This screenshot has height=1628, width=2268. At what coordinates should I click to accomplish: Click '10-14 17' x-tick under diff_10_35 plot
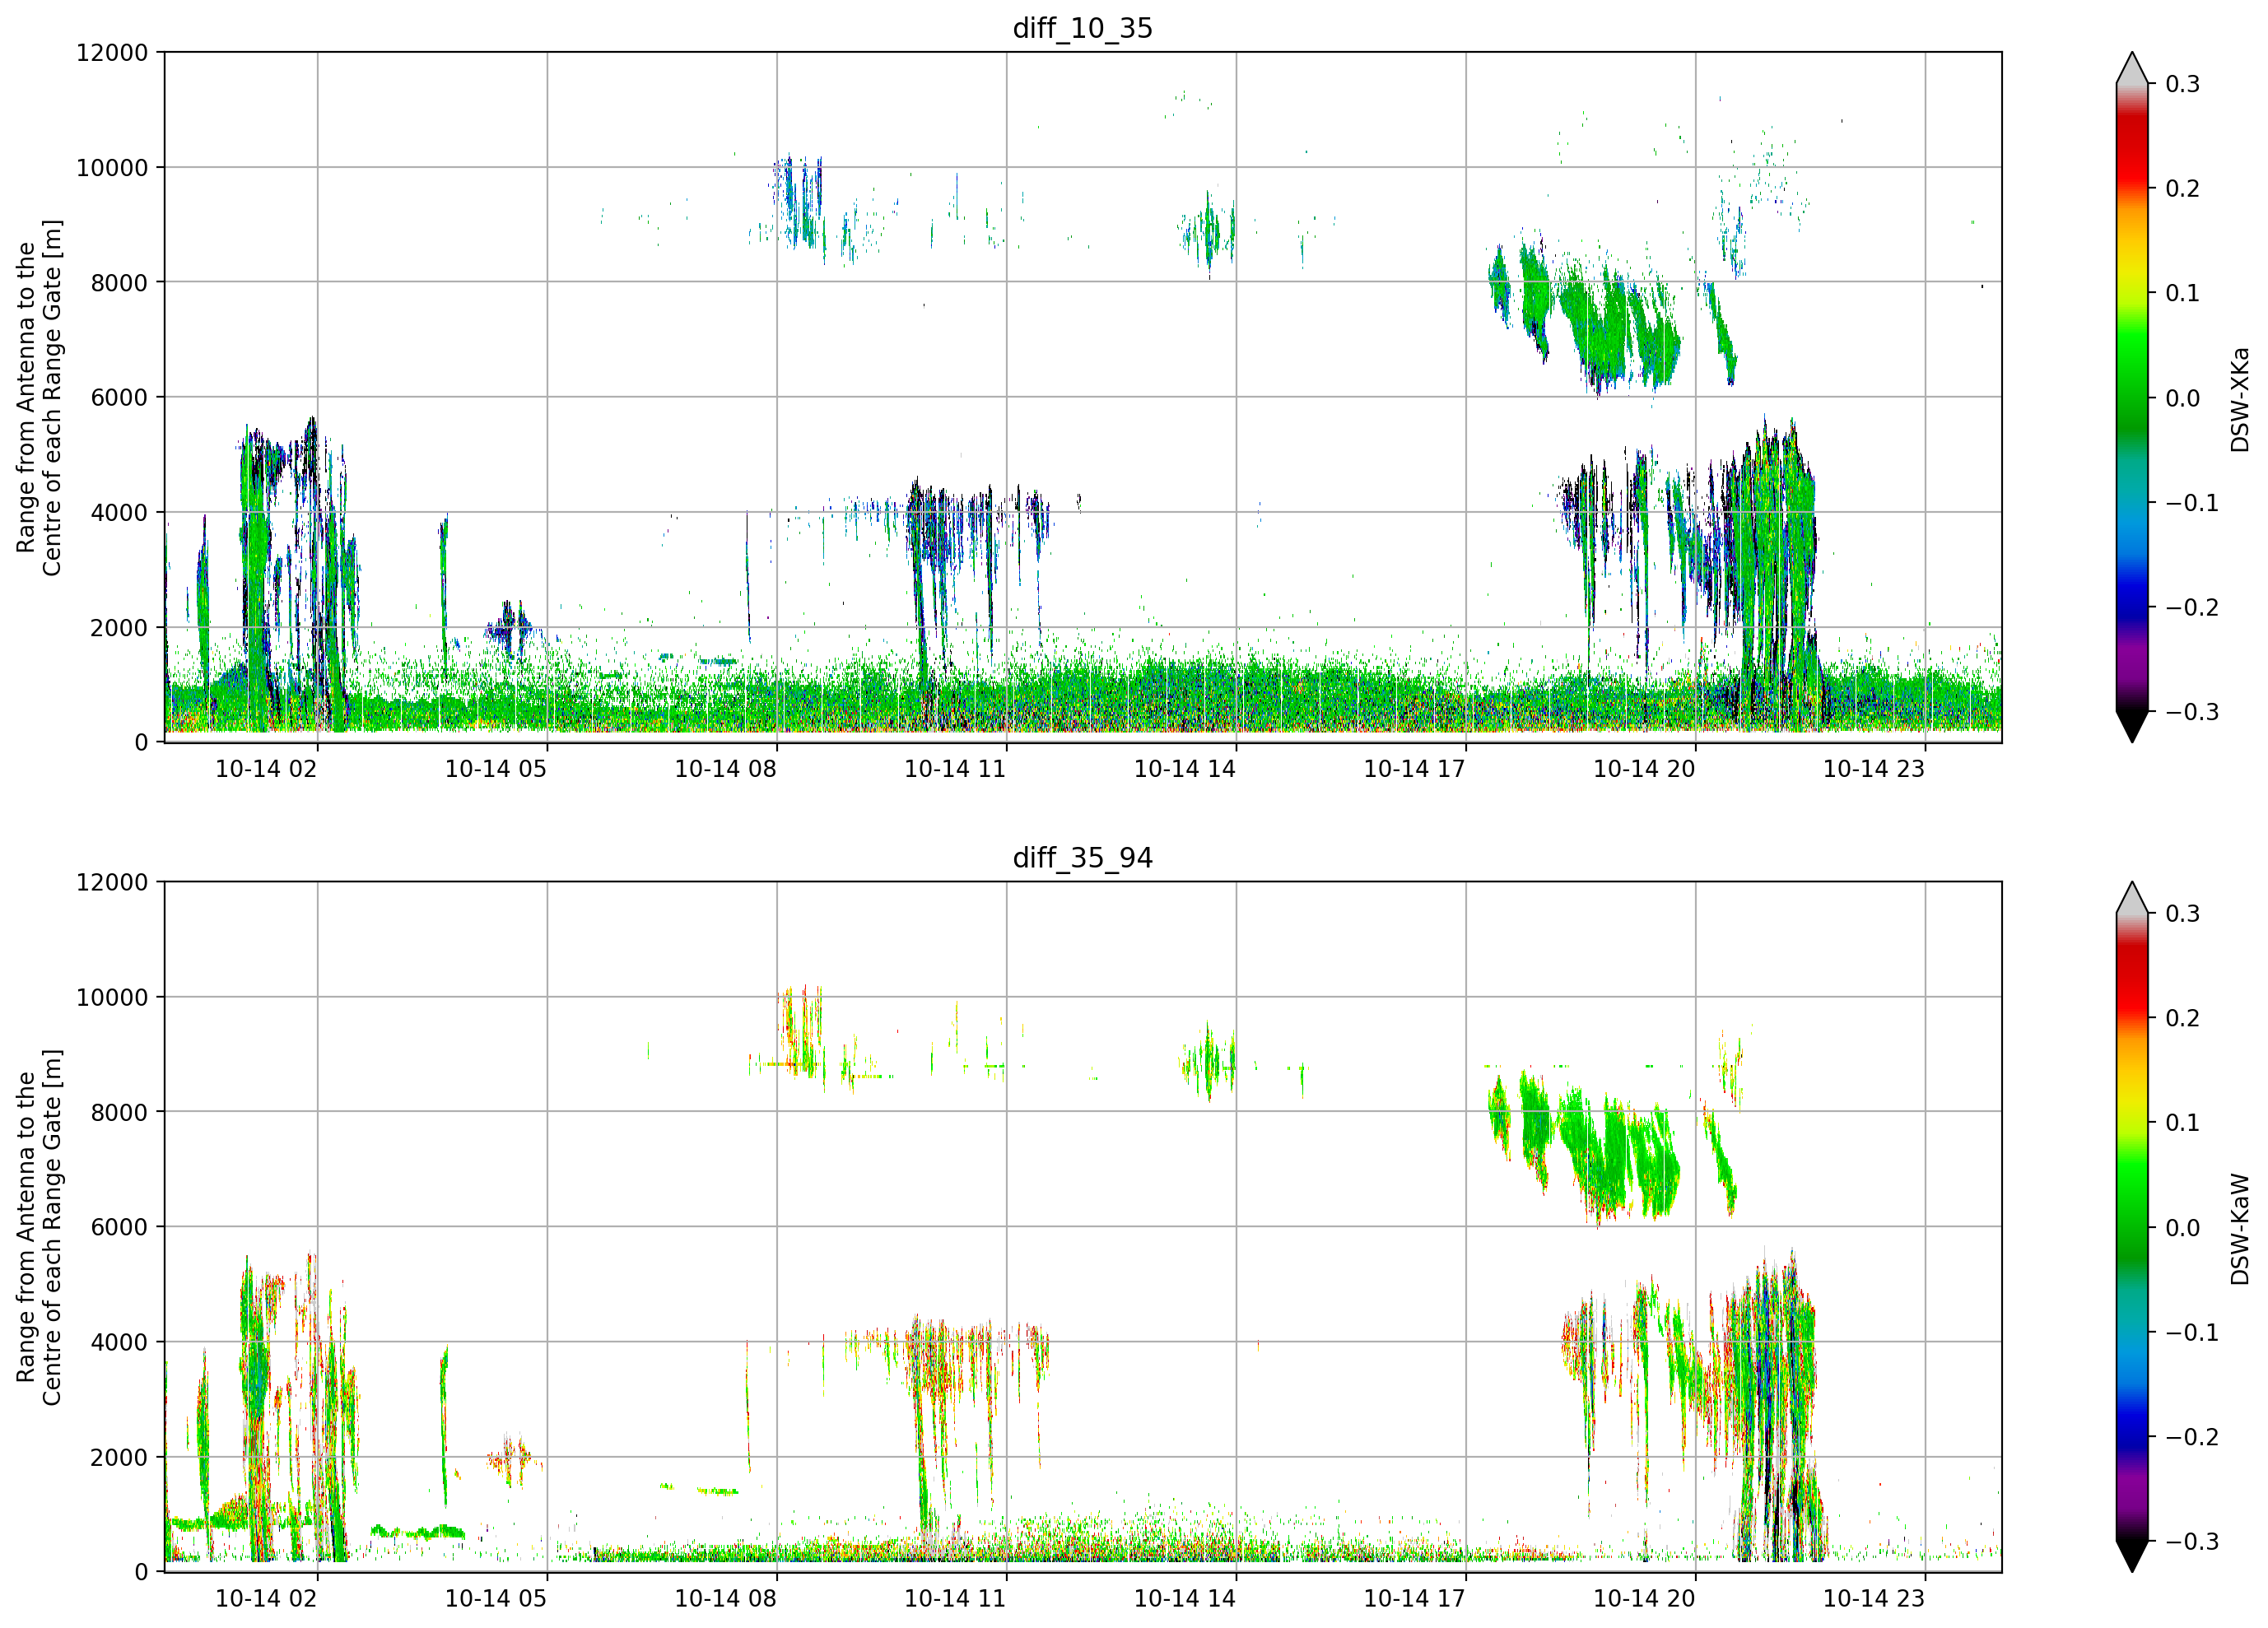click(1414, 769)
